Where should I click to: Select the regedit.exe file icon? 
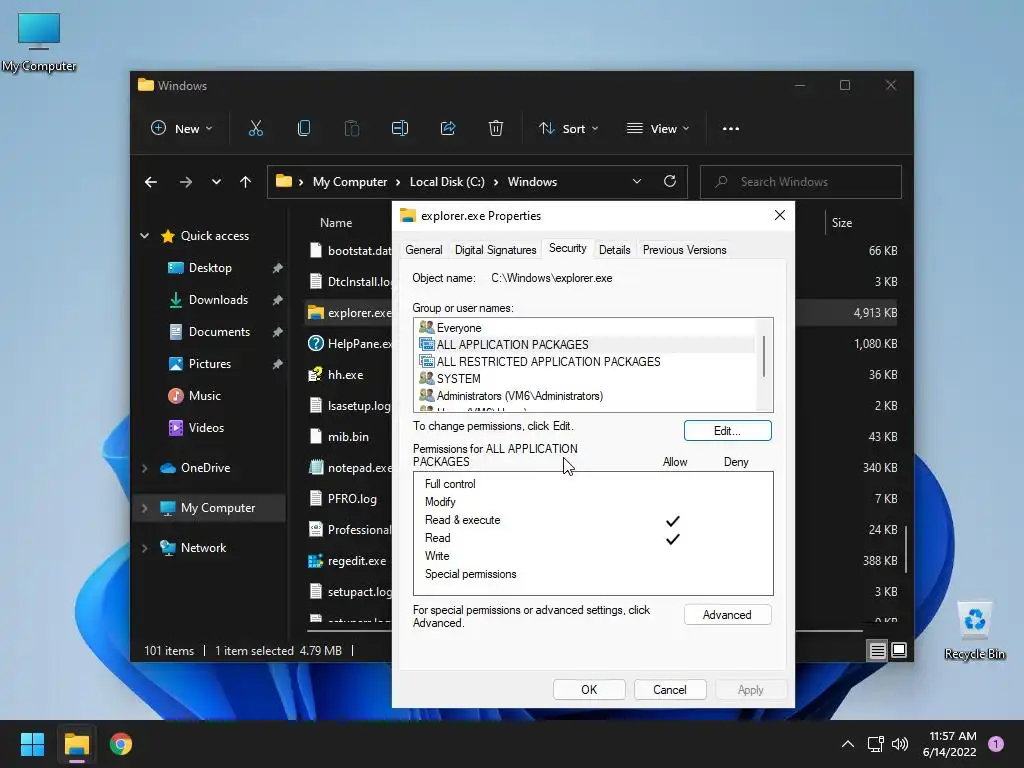point(315,560)
